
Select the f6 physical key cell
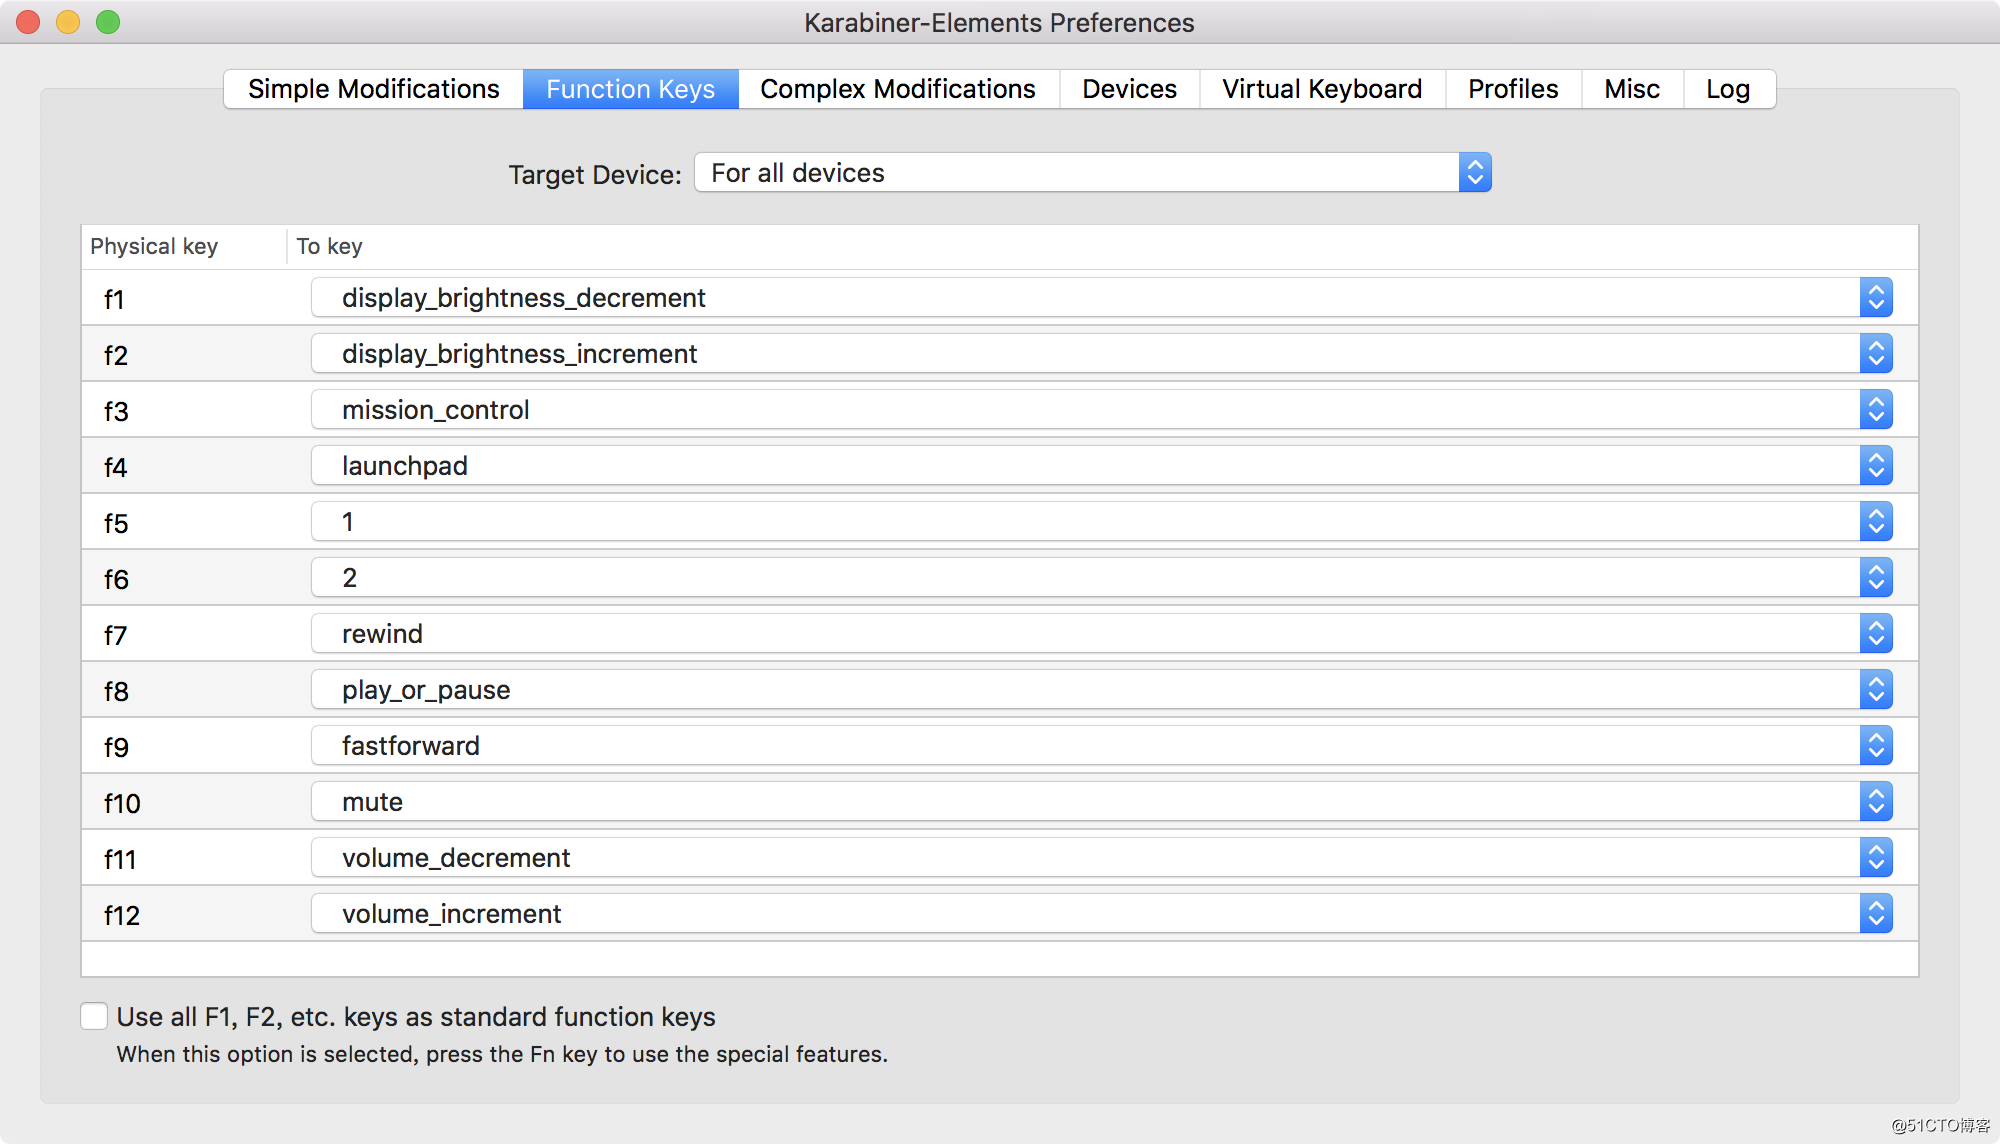tap(185, 578)
